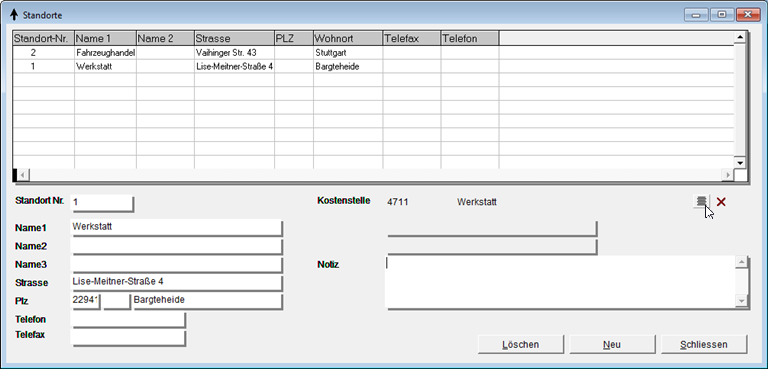Focus the Standort Nr. input field
The image size is (768, 369).
click(x=102, y=203)
